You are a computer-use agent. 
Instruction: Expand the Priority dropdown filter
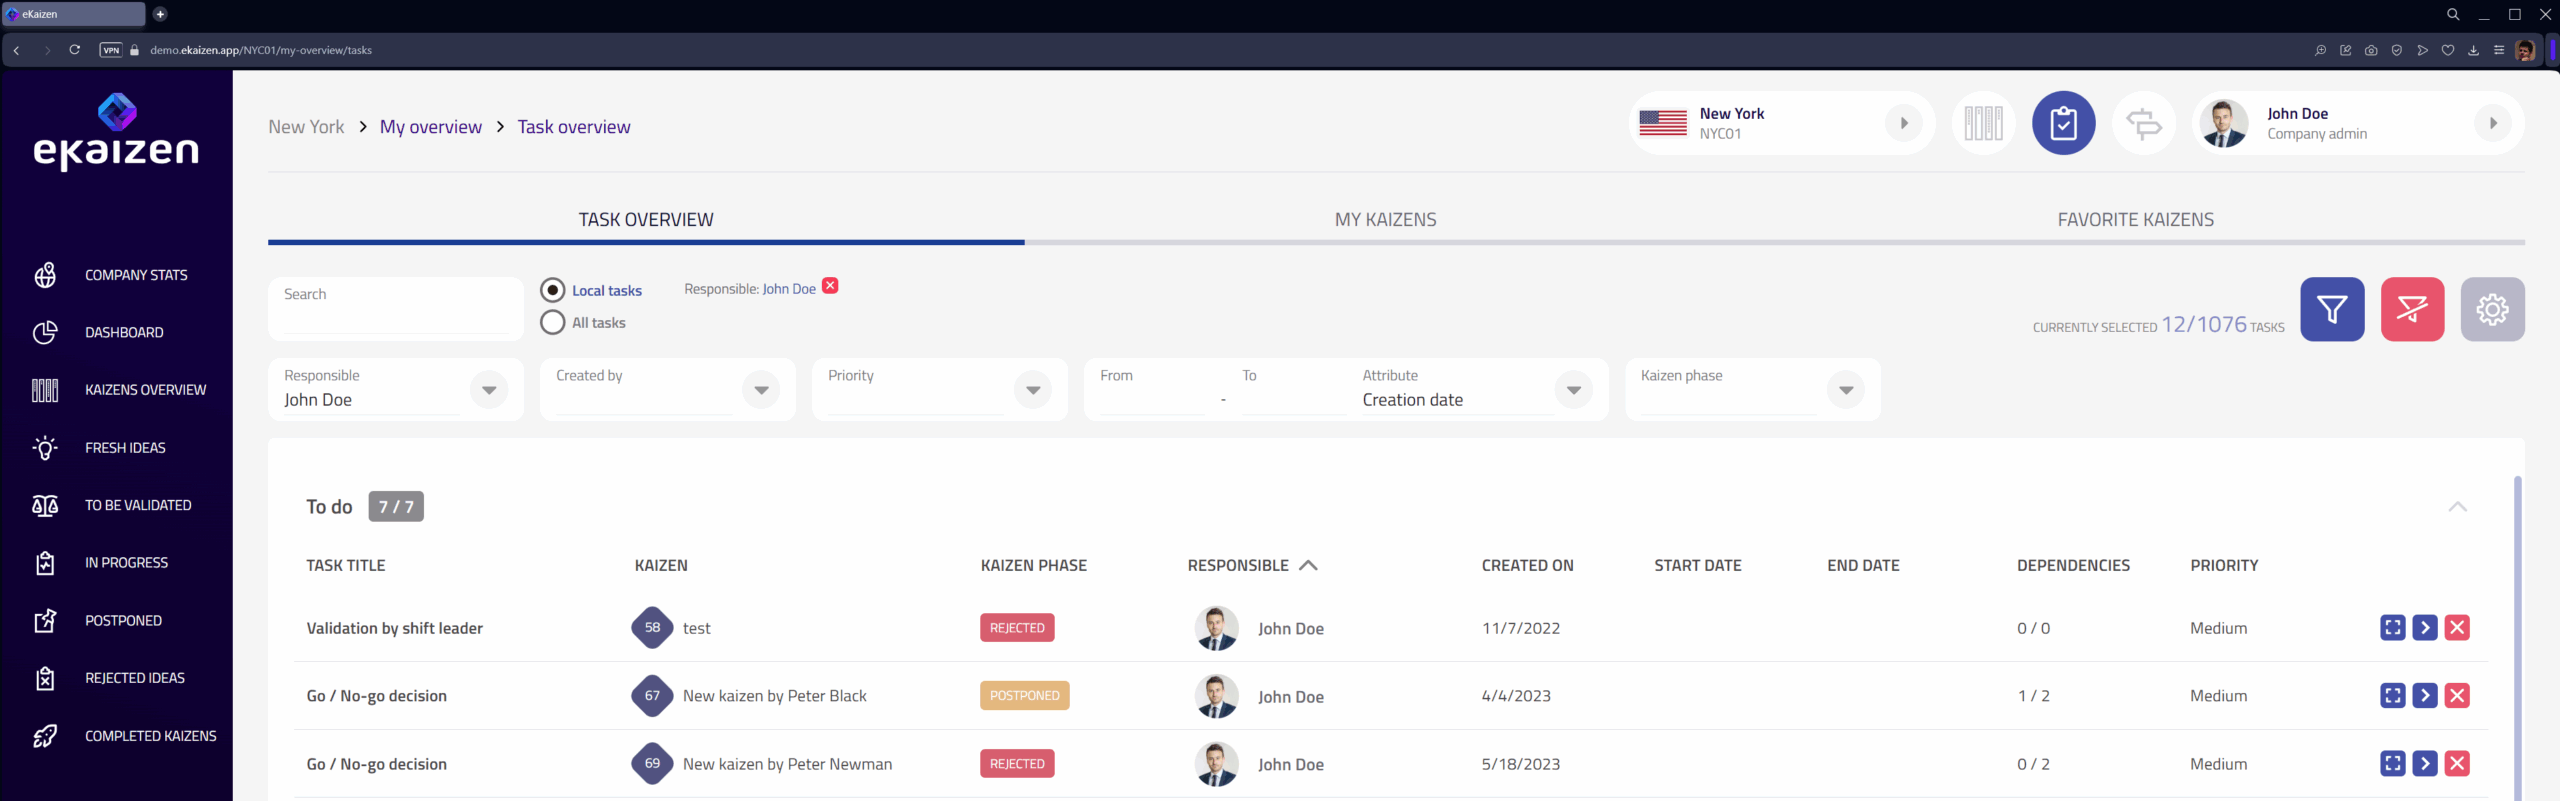point(1033,390)
